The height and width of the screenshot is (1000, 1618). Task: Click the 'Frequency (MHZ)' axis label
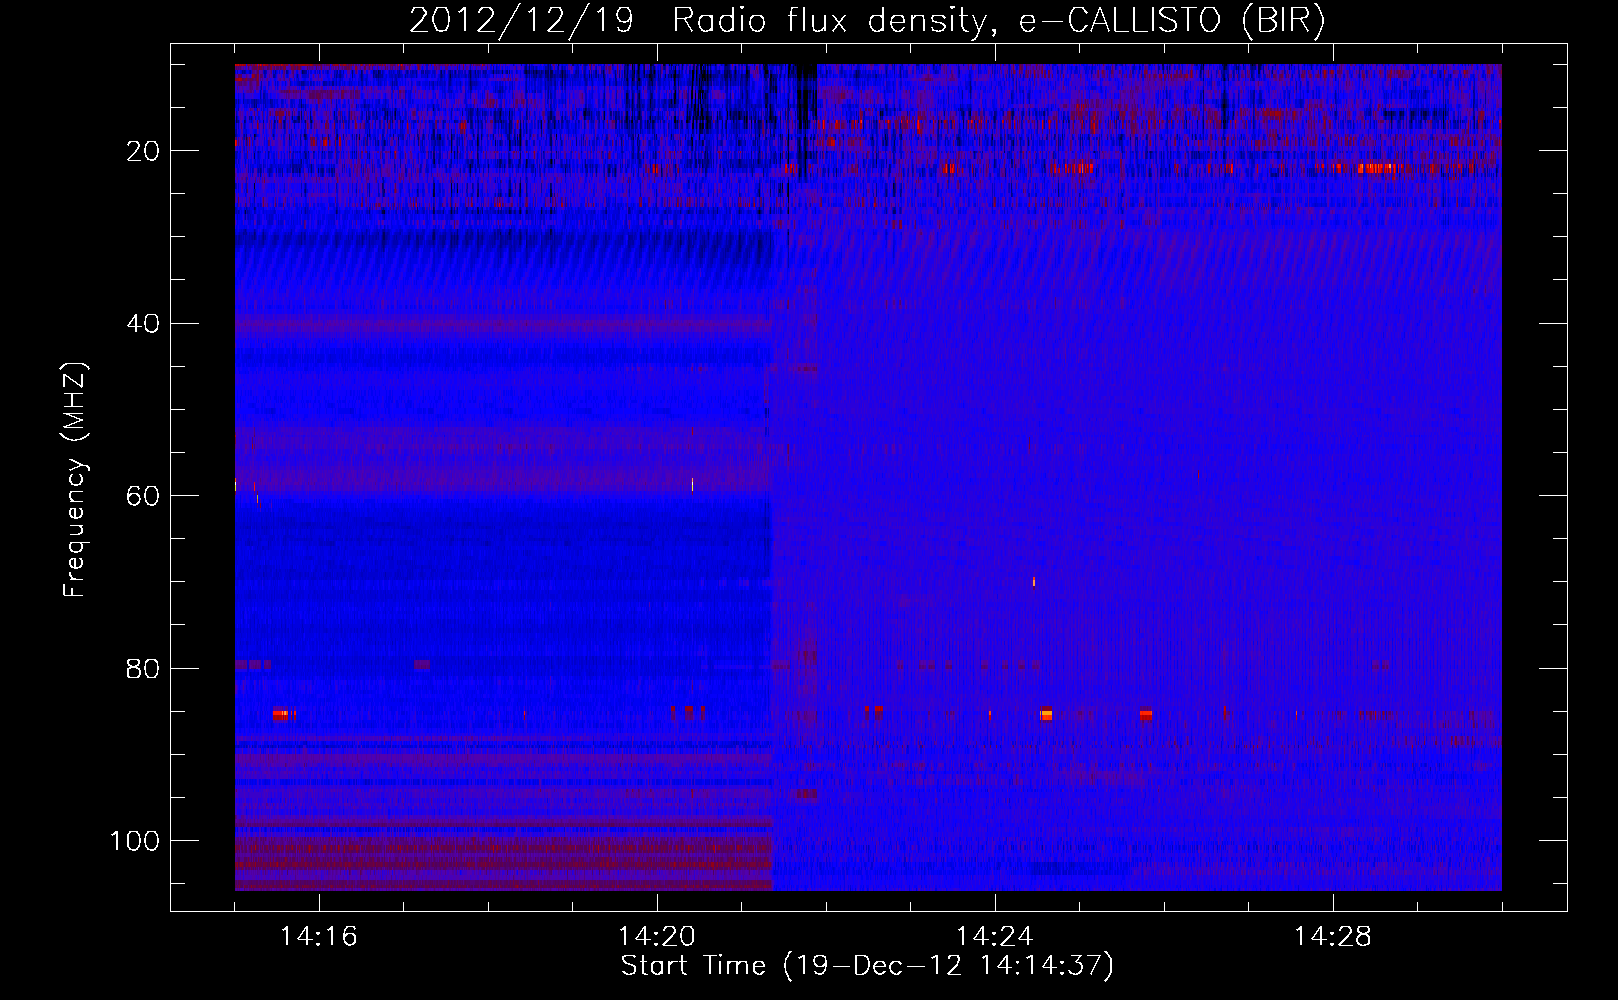click(75, 480)
